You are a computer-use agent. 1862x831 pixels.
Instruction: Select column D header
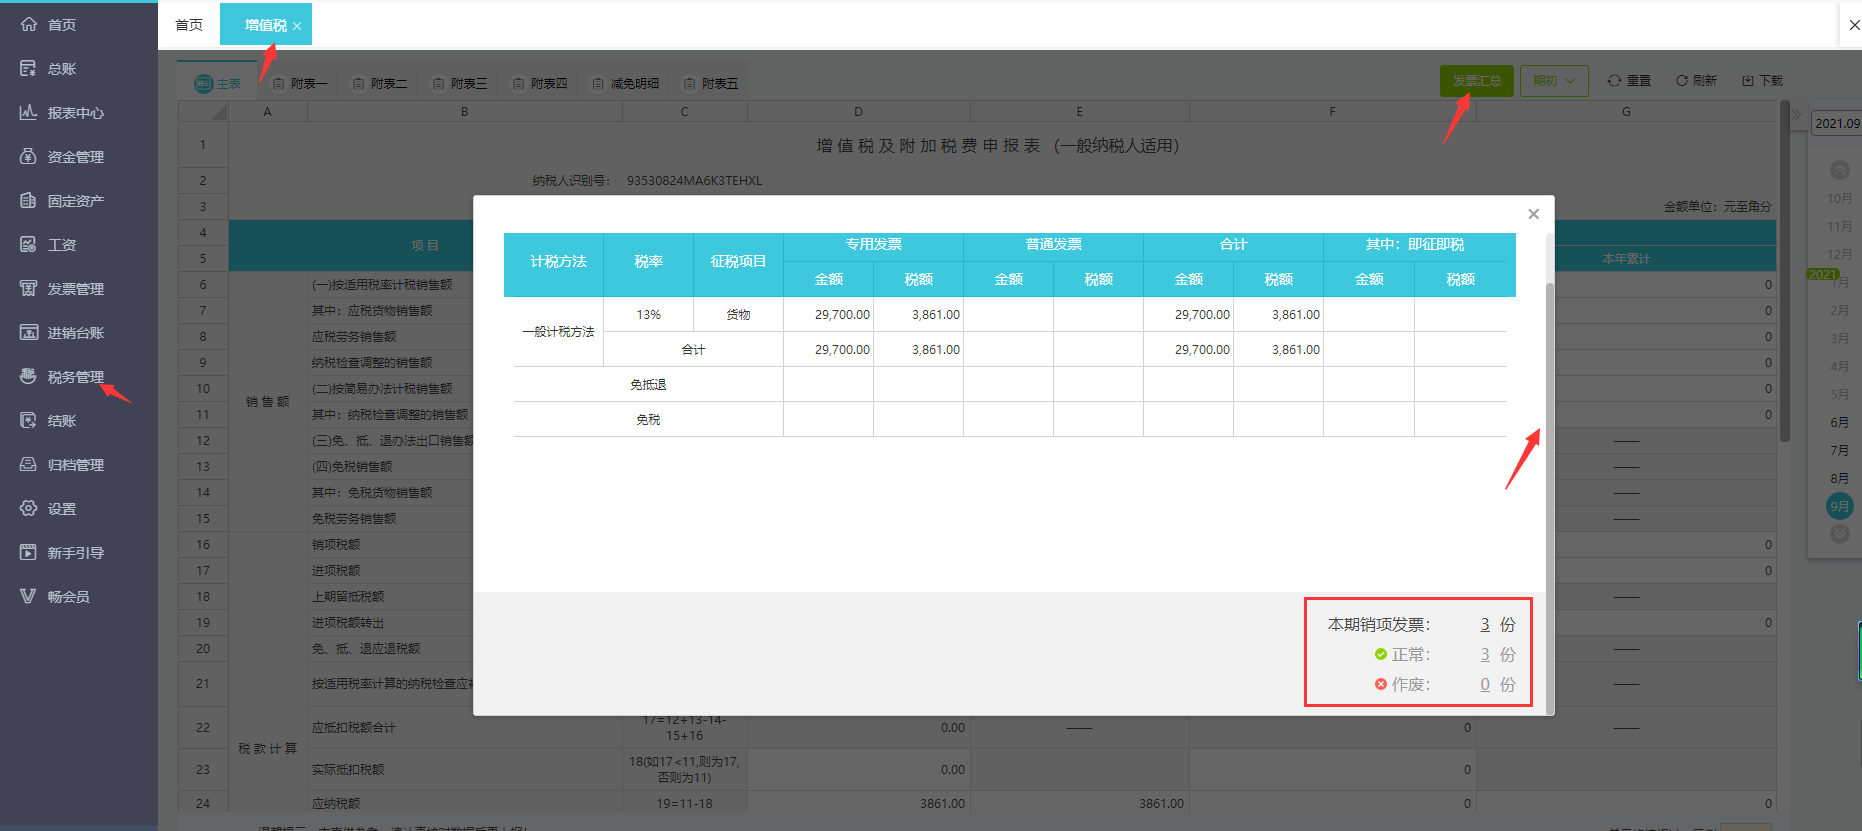point(858,112)
